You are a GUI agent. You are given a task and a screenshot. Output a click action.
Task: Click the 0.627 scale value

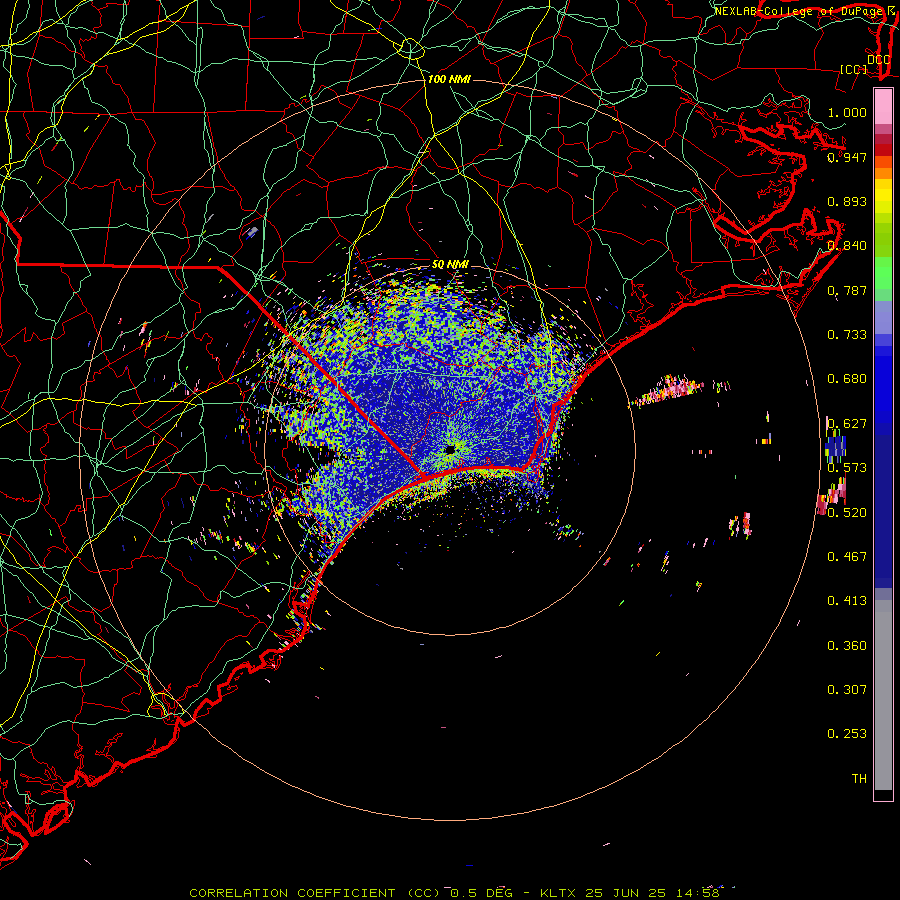pyautogui.click(x=847, y=423)
